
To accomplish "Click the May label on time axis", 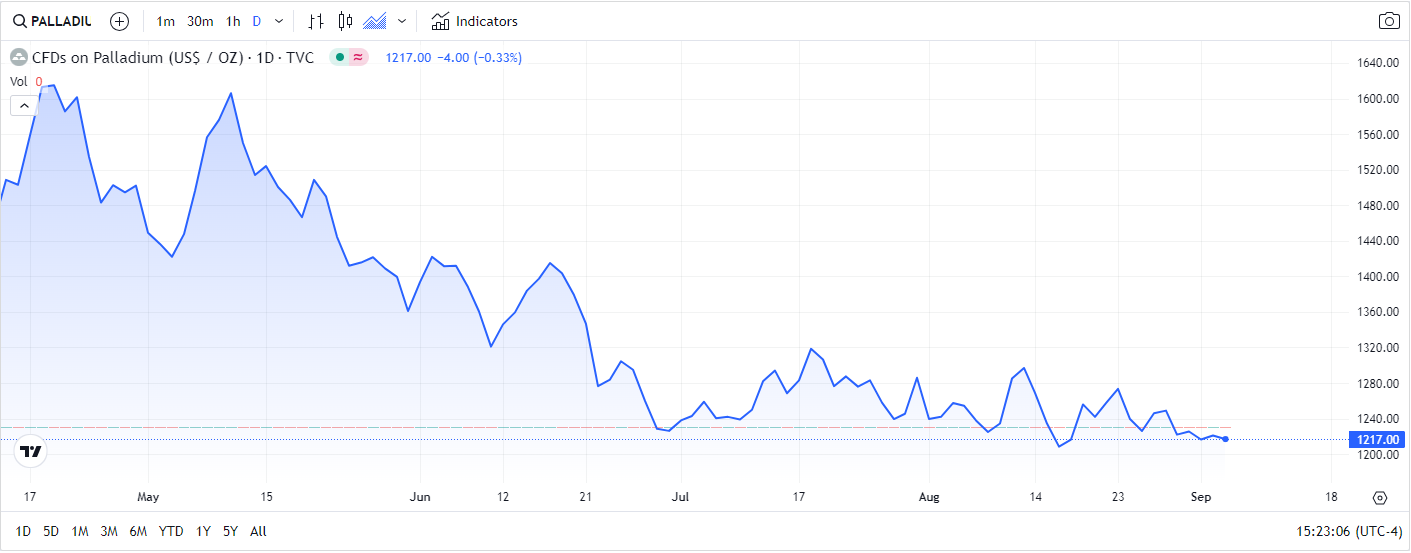I will click(x=148, y=497).
